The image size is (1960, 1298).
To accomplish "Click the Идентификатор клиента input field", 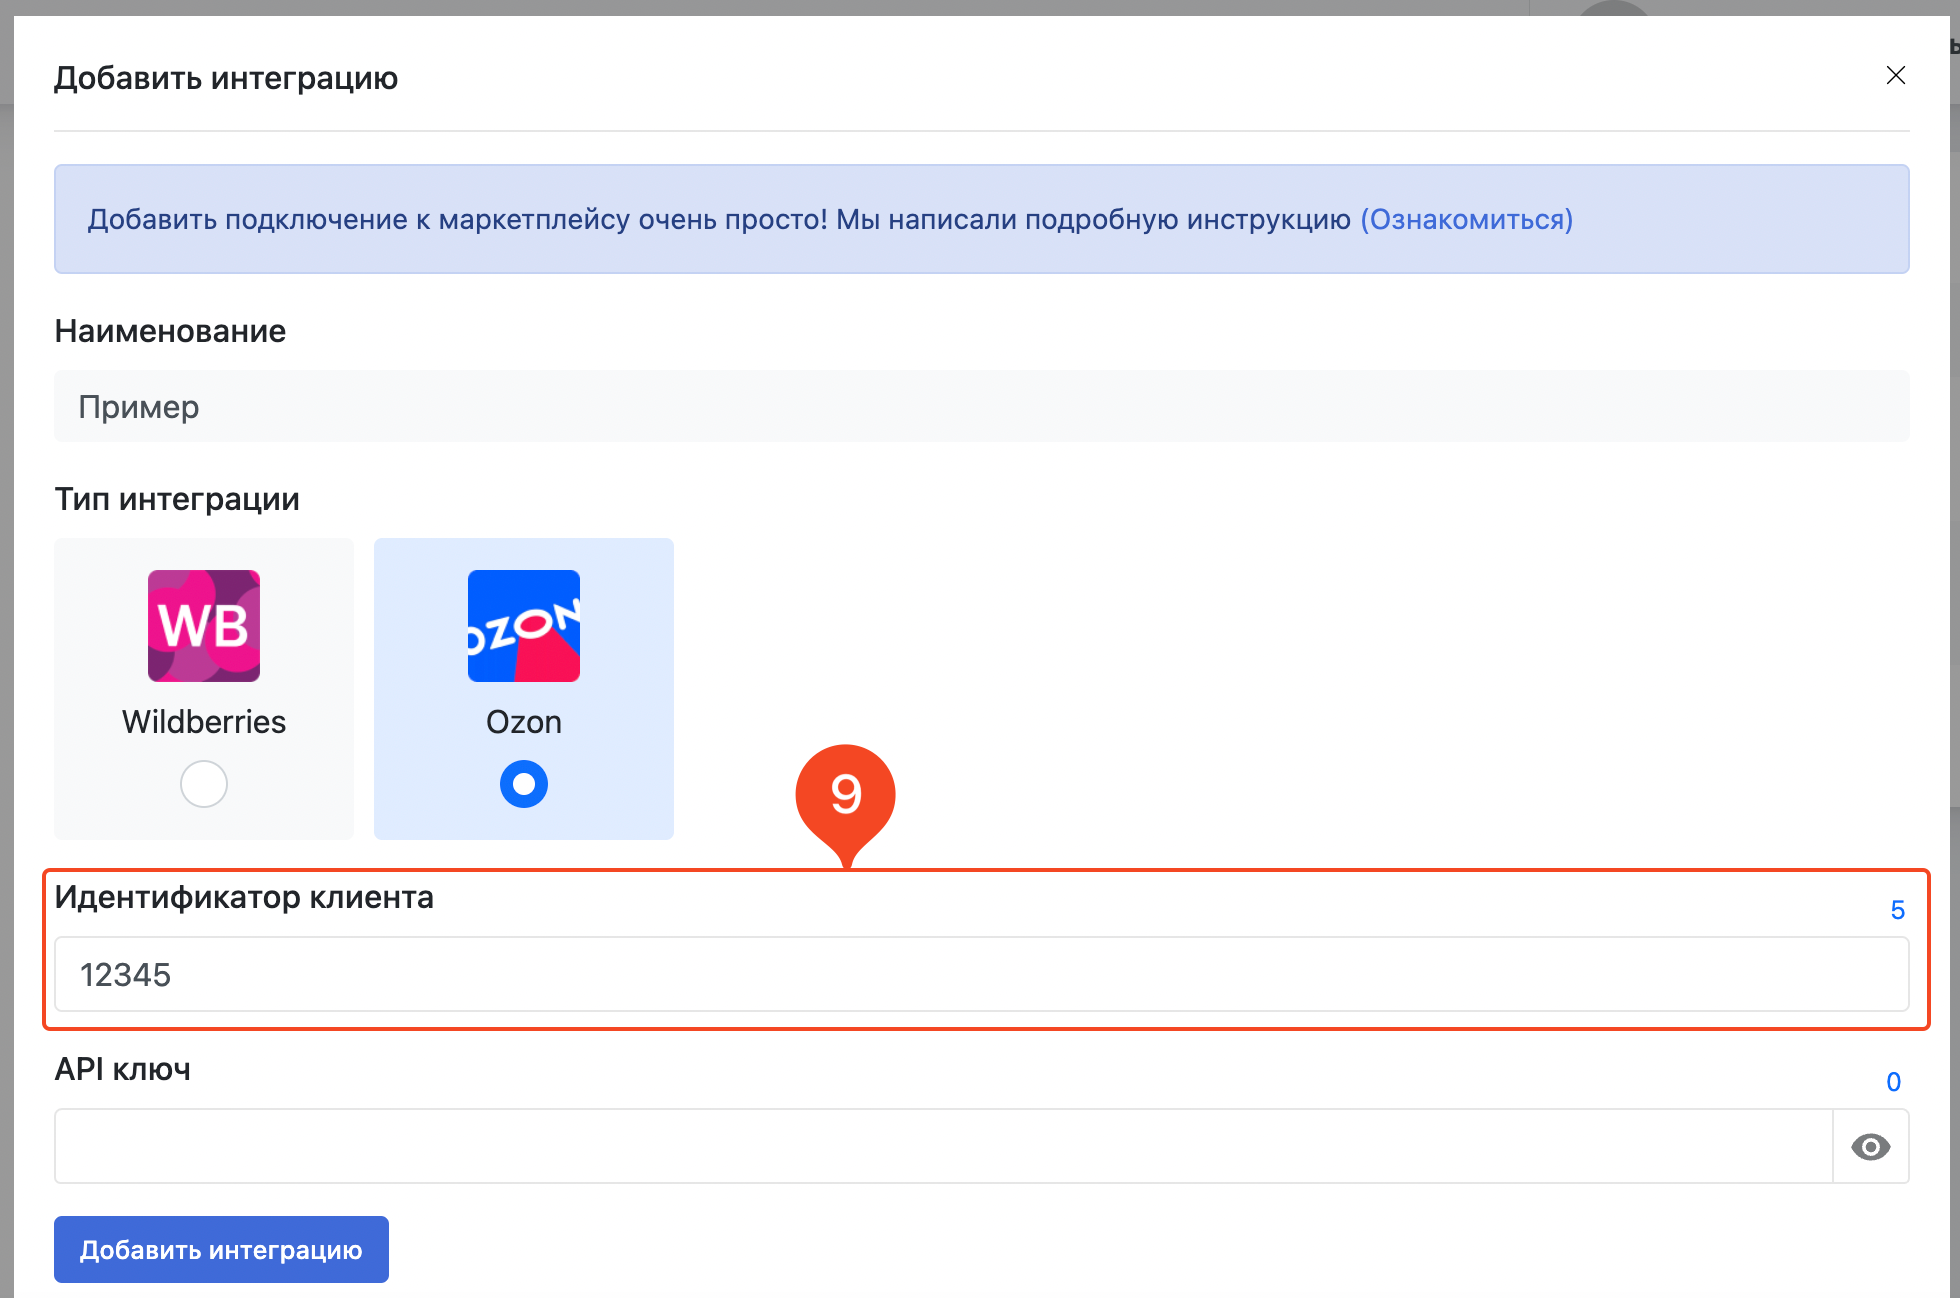I will pos(980,974).
